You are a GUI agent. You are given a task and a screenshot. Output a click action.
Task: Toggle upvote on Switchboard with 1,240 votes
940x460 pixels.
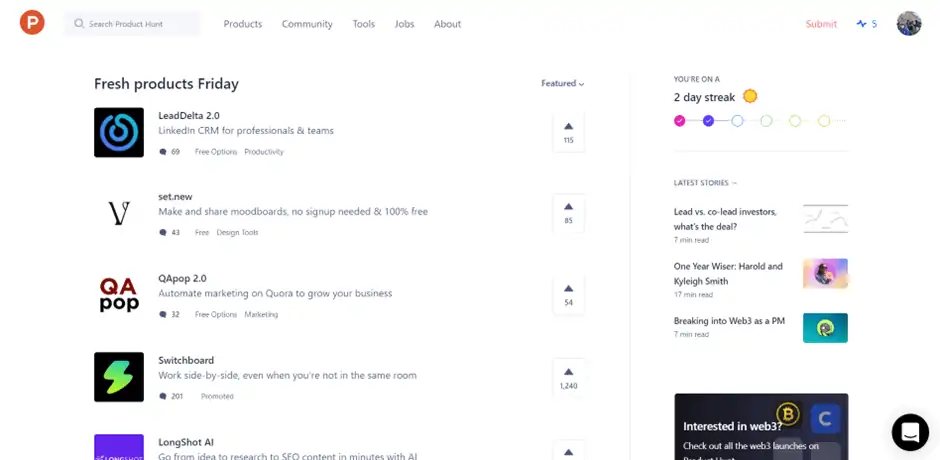pyautogui.click(x=568, y=377)
